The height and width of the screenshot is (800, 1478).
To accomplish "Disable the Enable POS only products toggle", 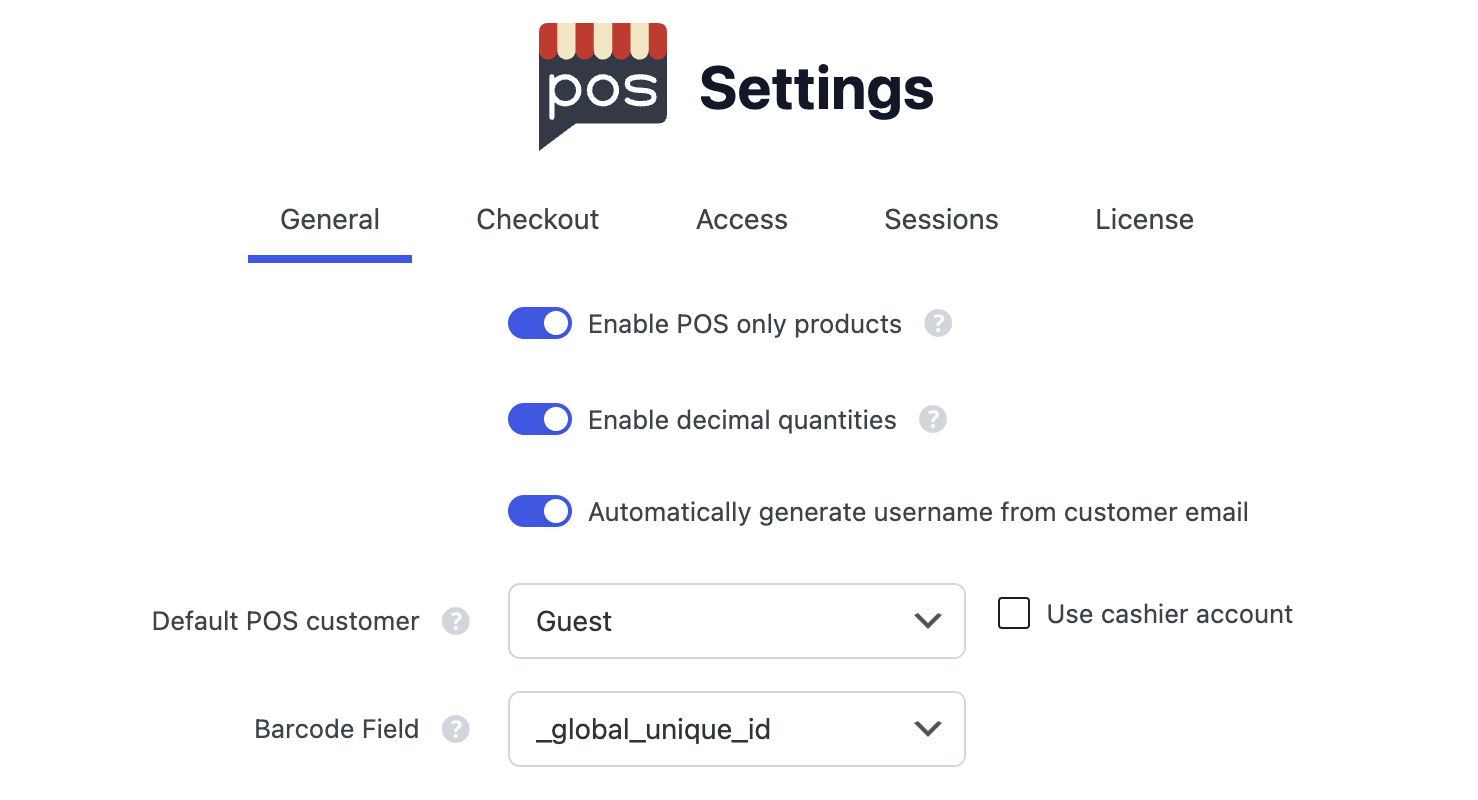I will click(540, 323).
